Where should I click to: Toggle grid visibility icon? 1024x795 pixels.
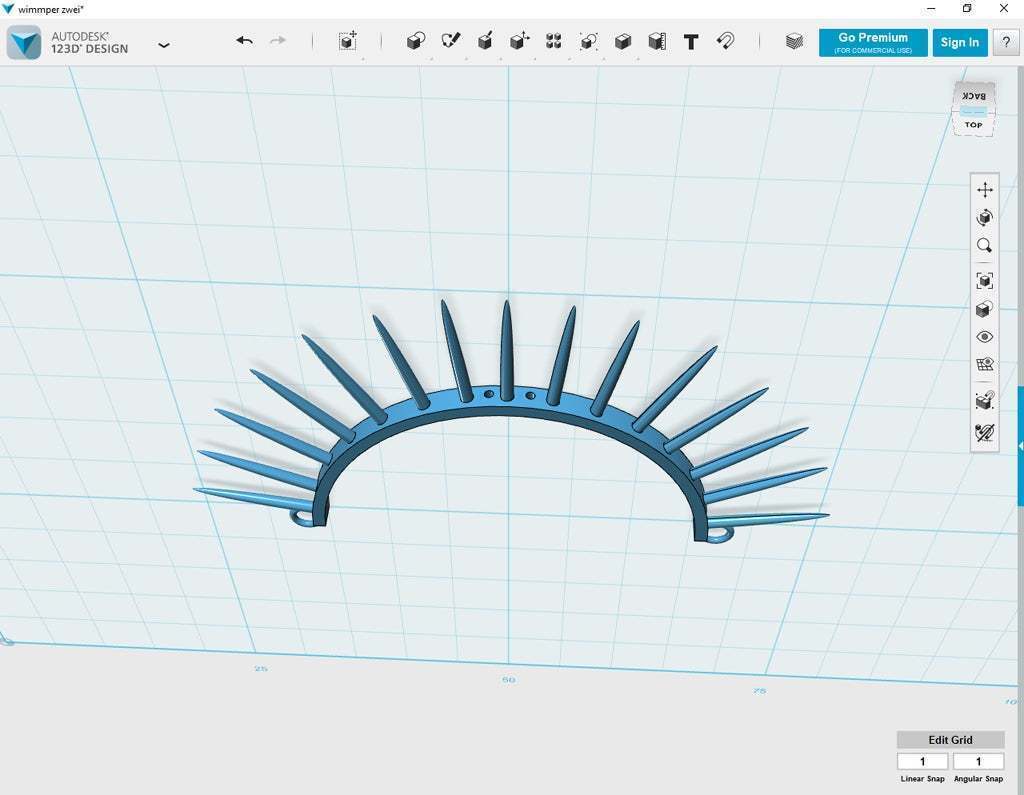click(x=985, y=365)
